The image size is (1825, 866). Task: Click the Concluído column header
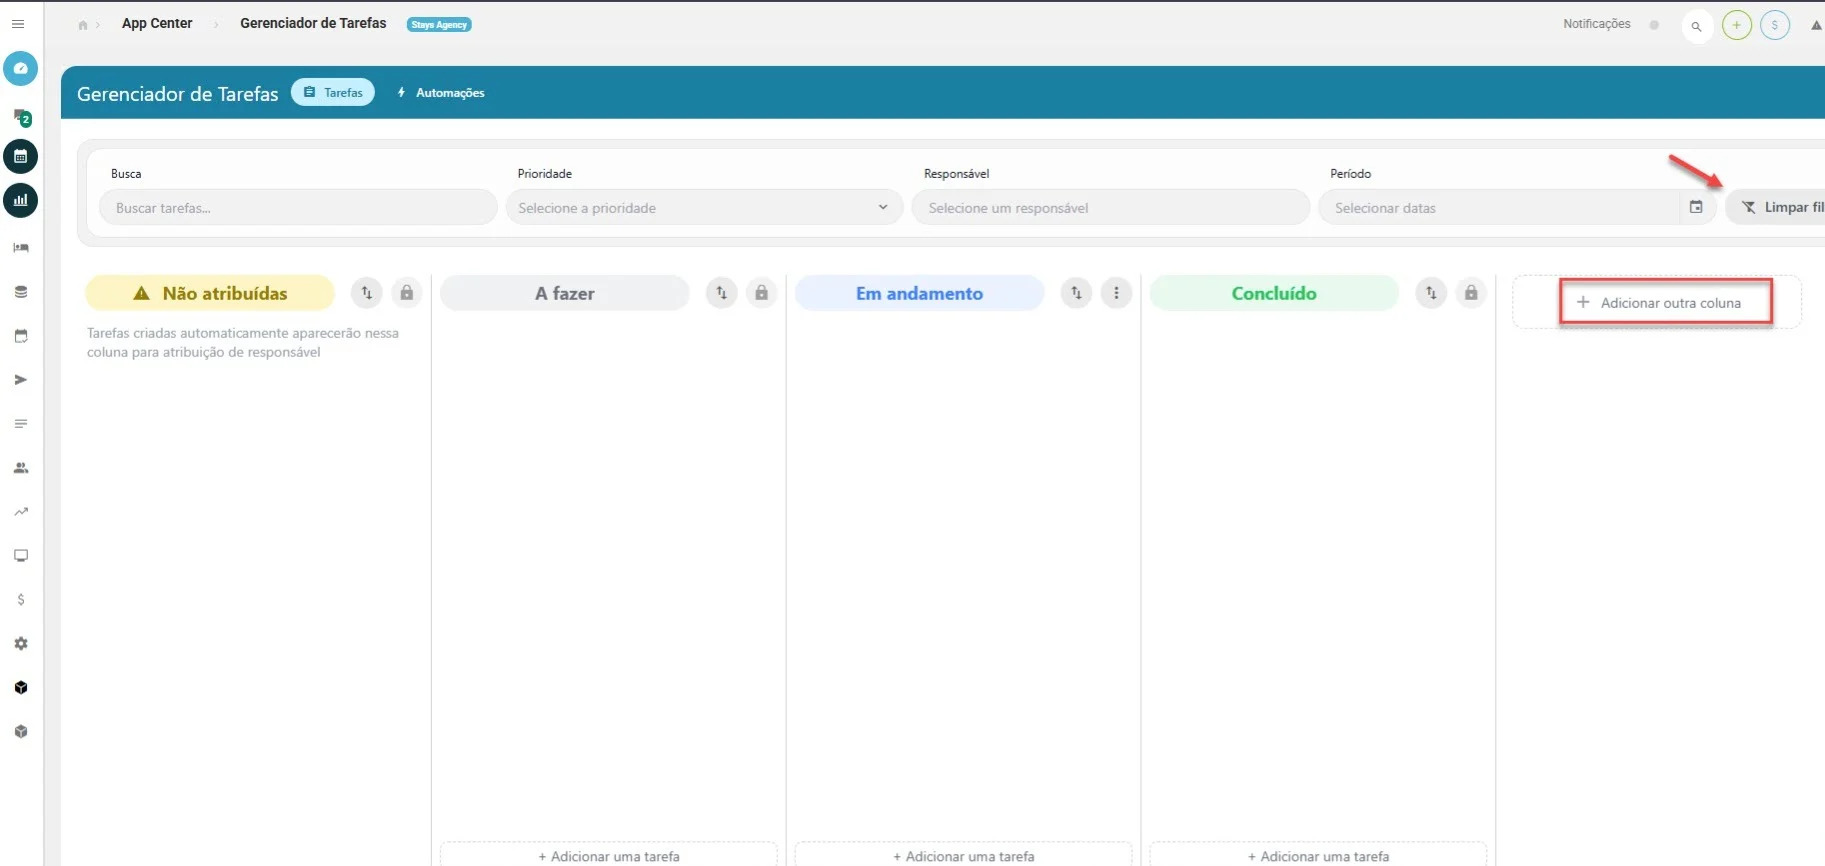point(1274,293)
